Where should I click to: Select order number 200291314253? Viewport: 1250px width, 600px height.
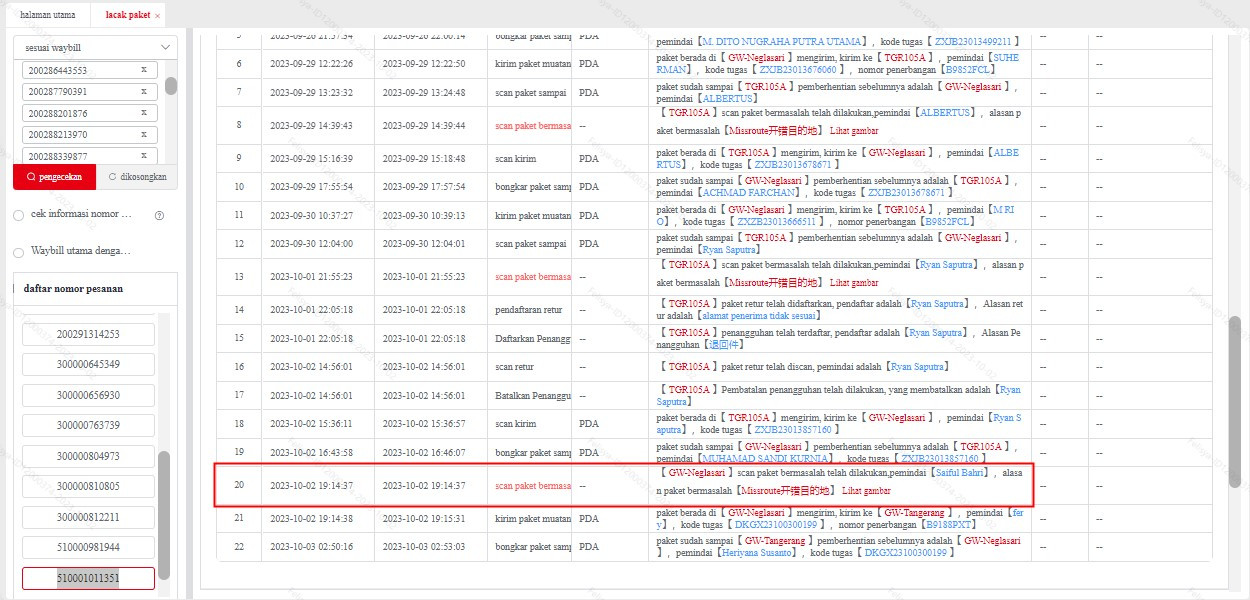pyautogui.click(x=88, y=334)
